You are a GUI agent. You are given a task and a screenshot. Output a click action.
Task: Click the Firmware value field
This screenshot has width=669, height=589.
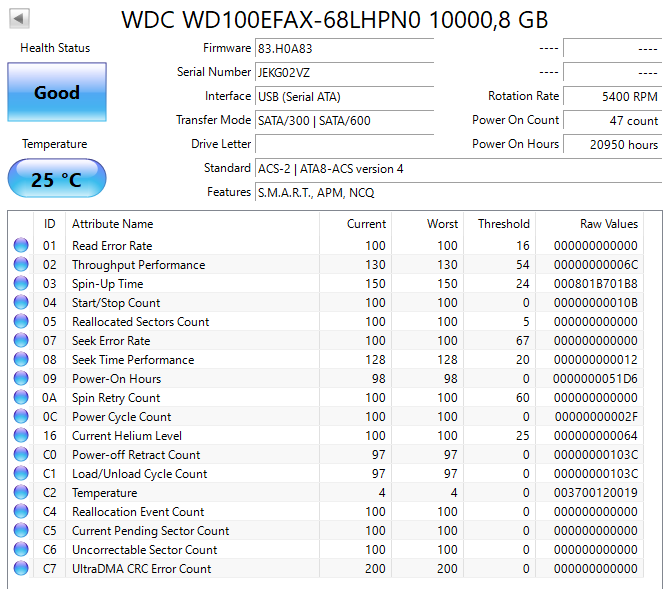point(343,48)
